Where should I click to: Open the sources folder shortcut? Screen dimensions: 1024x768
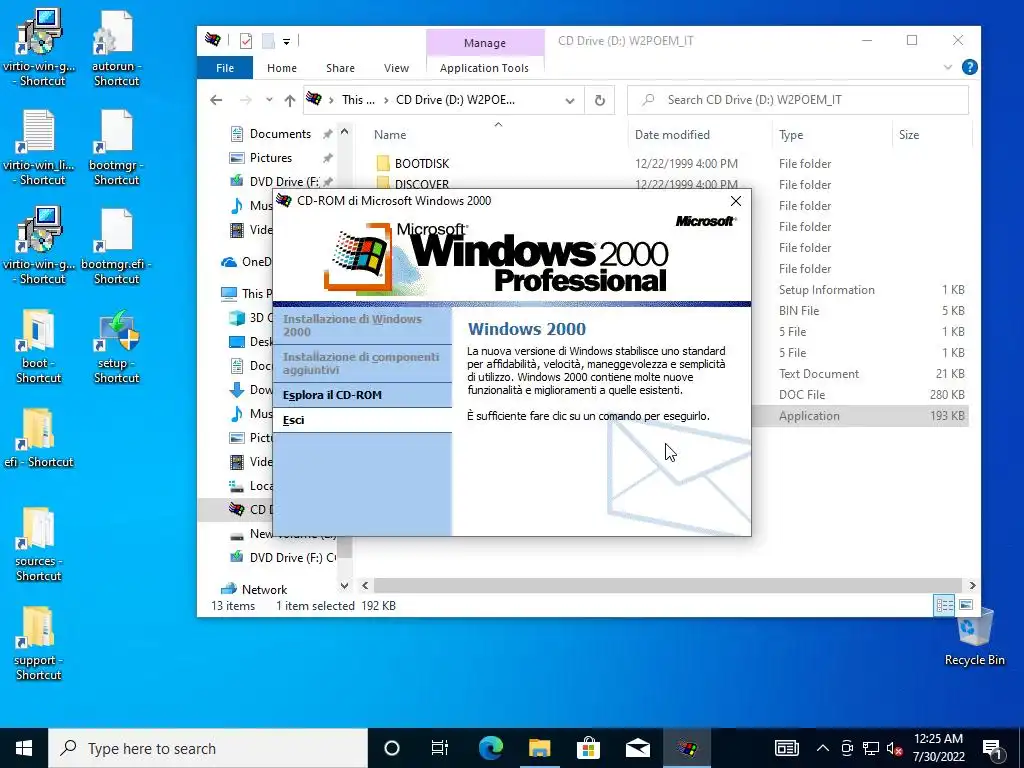point(38,544)
